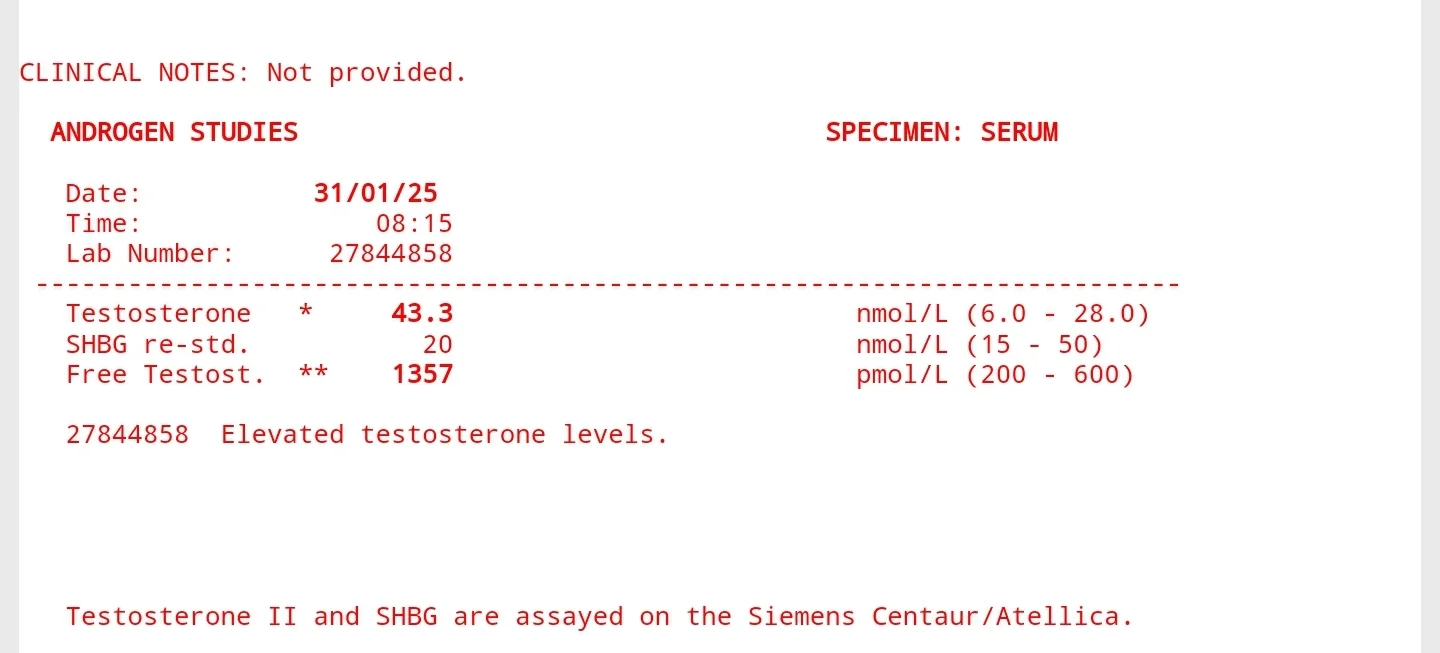The height and width of the screenshot is (653, 1440).
Task: Click the Lab Number value 27844858
Action: coord(391,254)
